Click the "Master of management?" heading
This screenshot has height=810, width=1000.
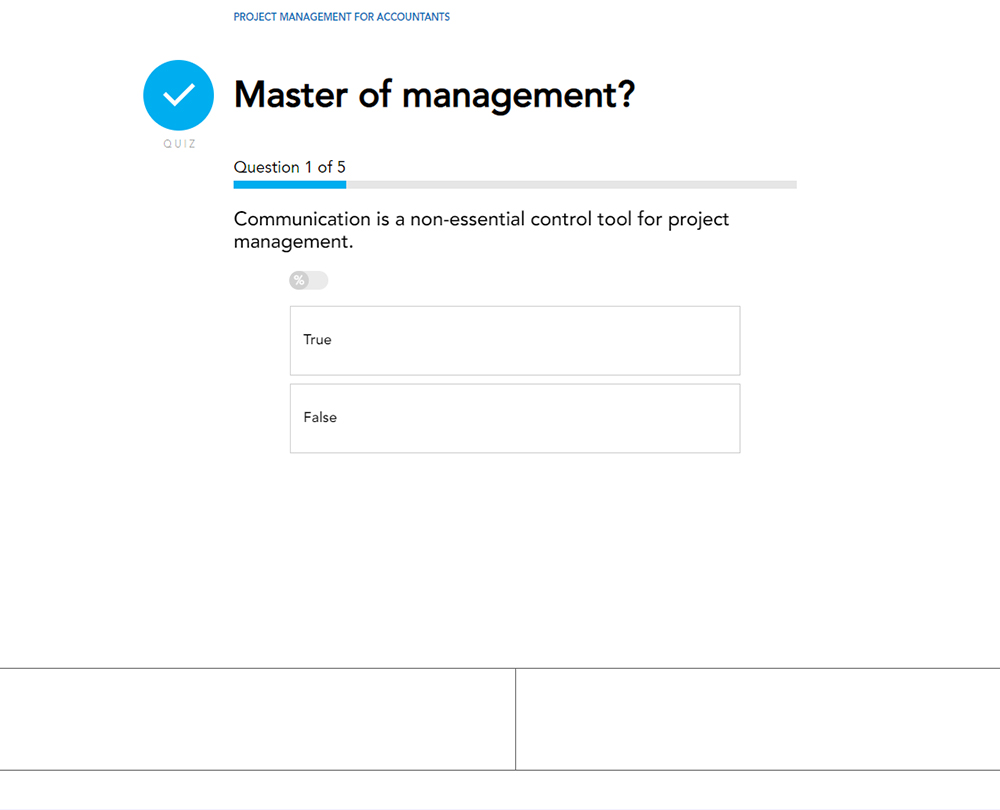(x=434, y=96)
